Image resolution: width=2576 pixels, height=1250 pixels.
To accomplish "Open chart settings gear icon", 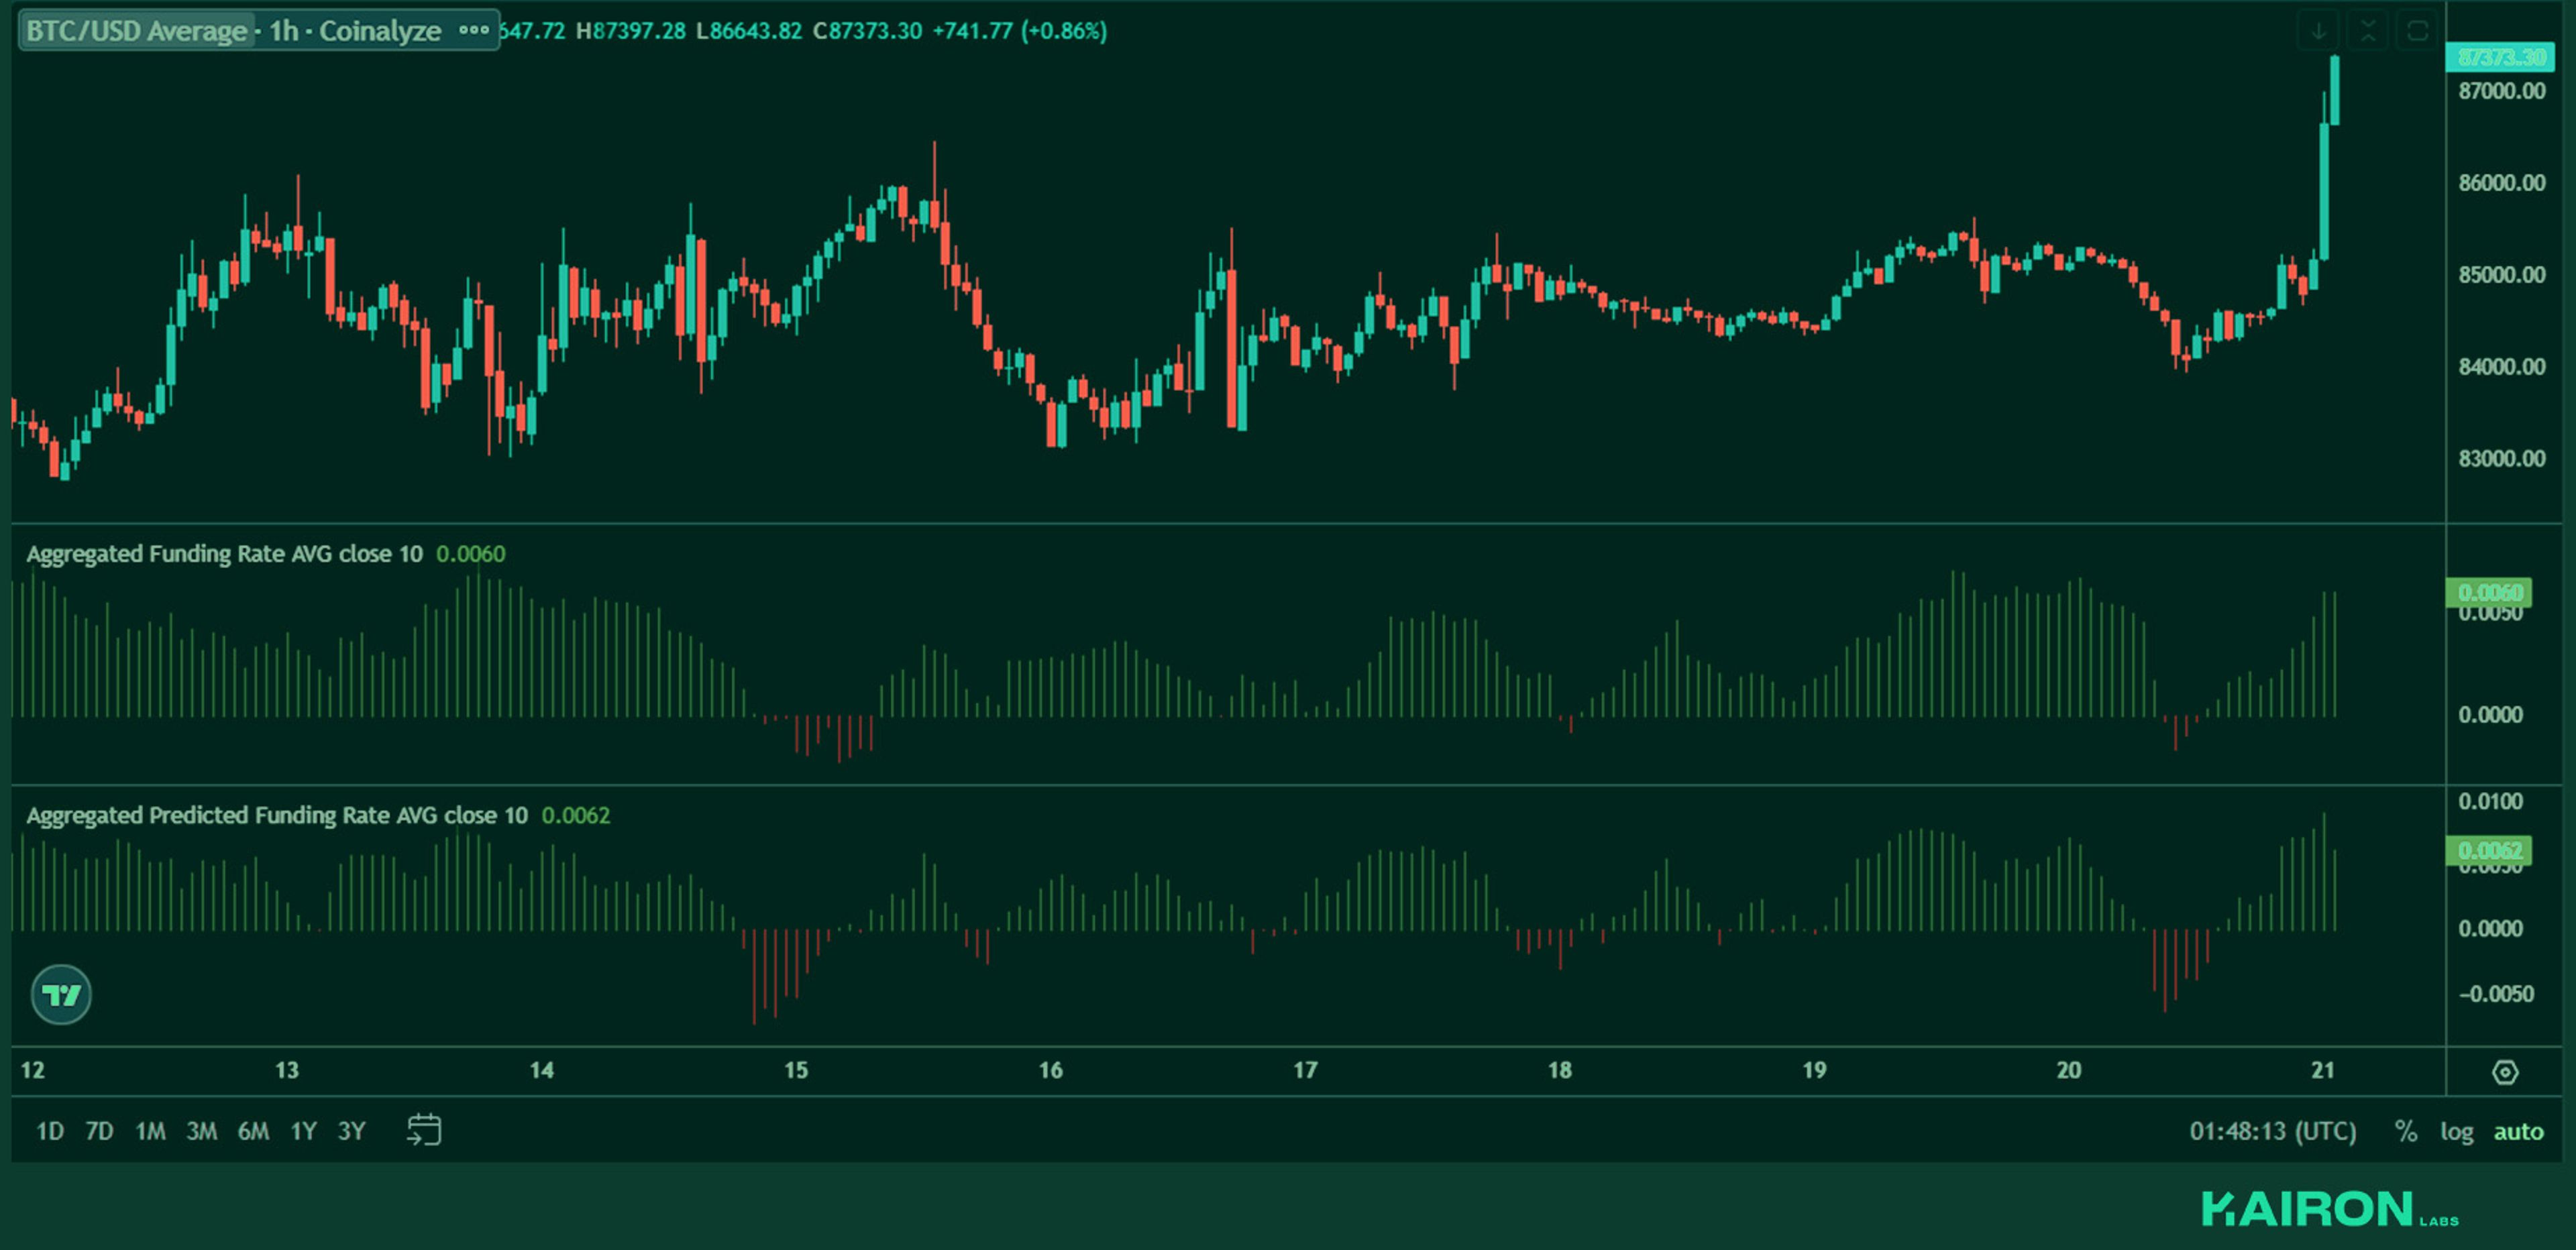I will [x=2505, y=1072].
